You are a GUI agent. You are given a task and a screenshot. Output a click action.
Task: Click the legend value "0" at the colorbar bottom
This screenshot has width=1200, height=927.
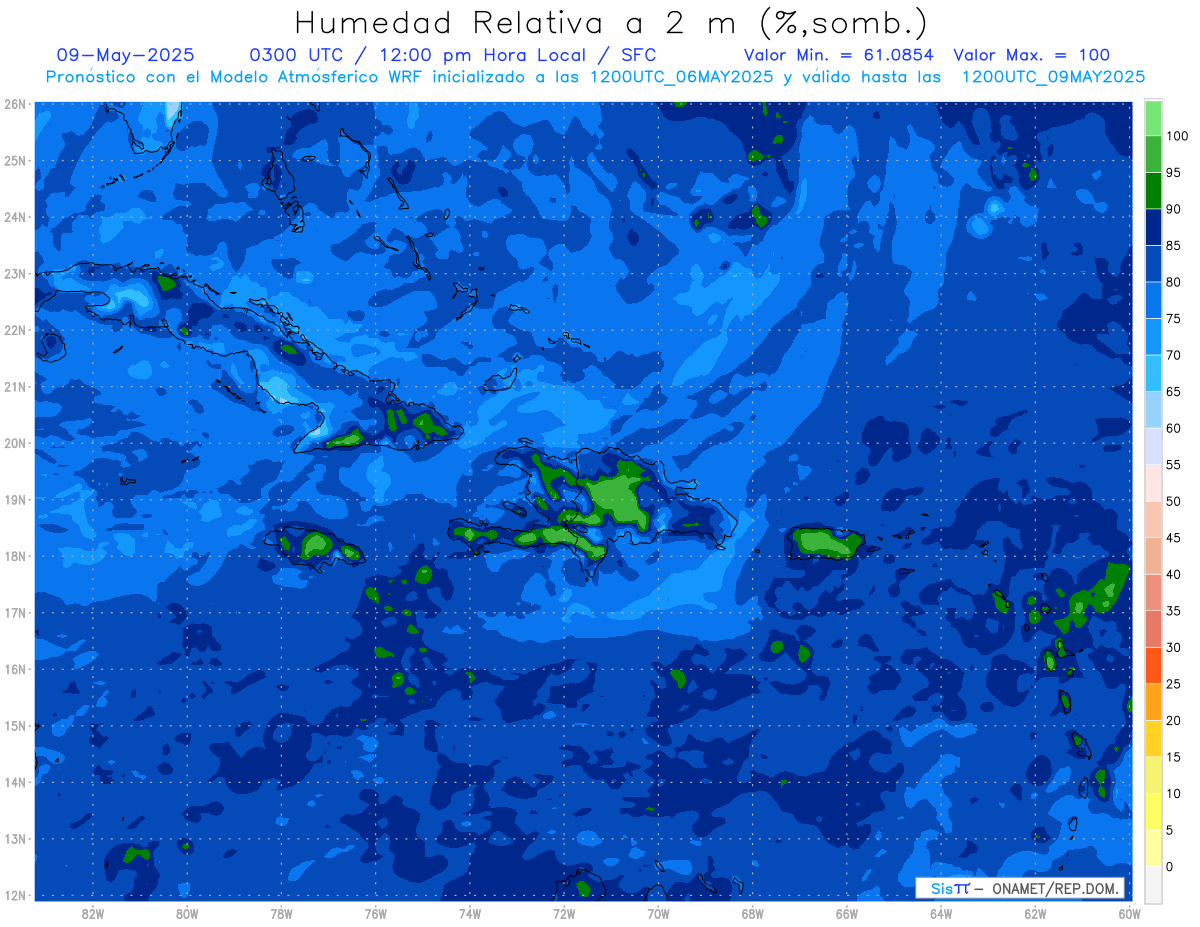click(x=1169, y=866)
